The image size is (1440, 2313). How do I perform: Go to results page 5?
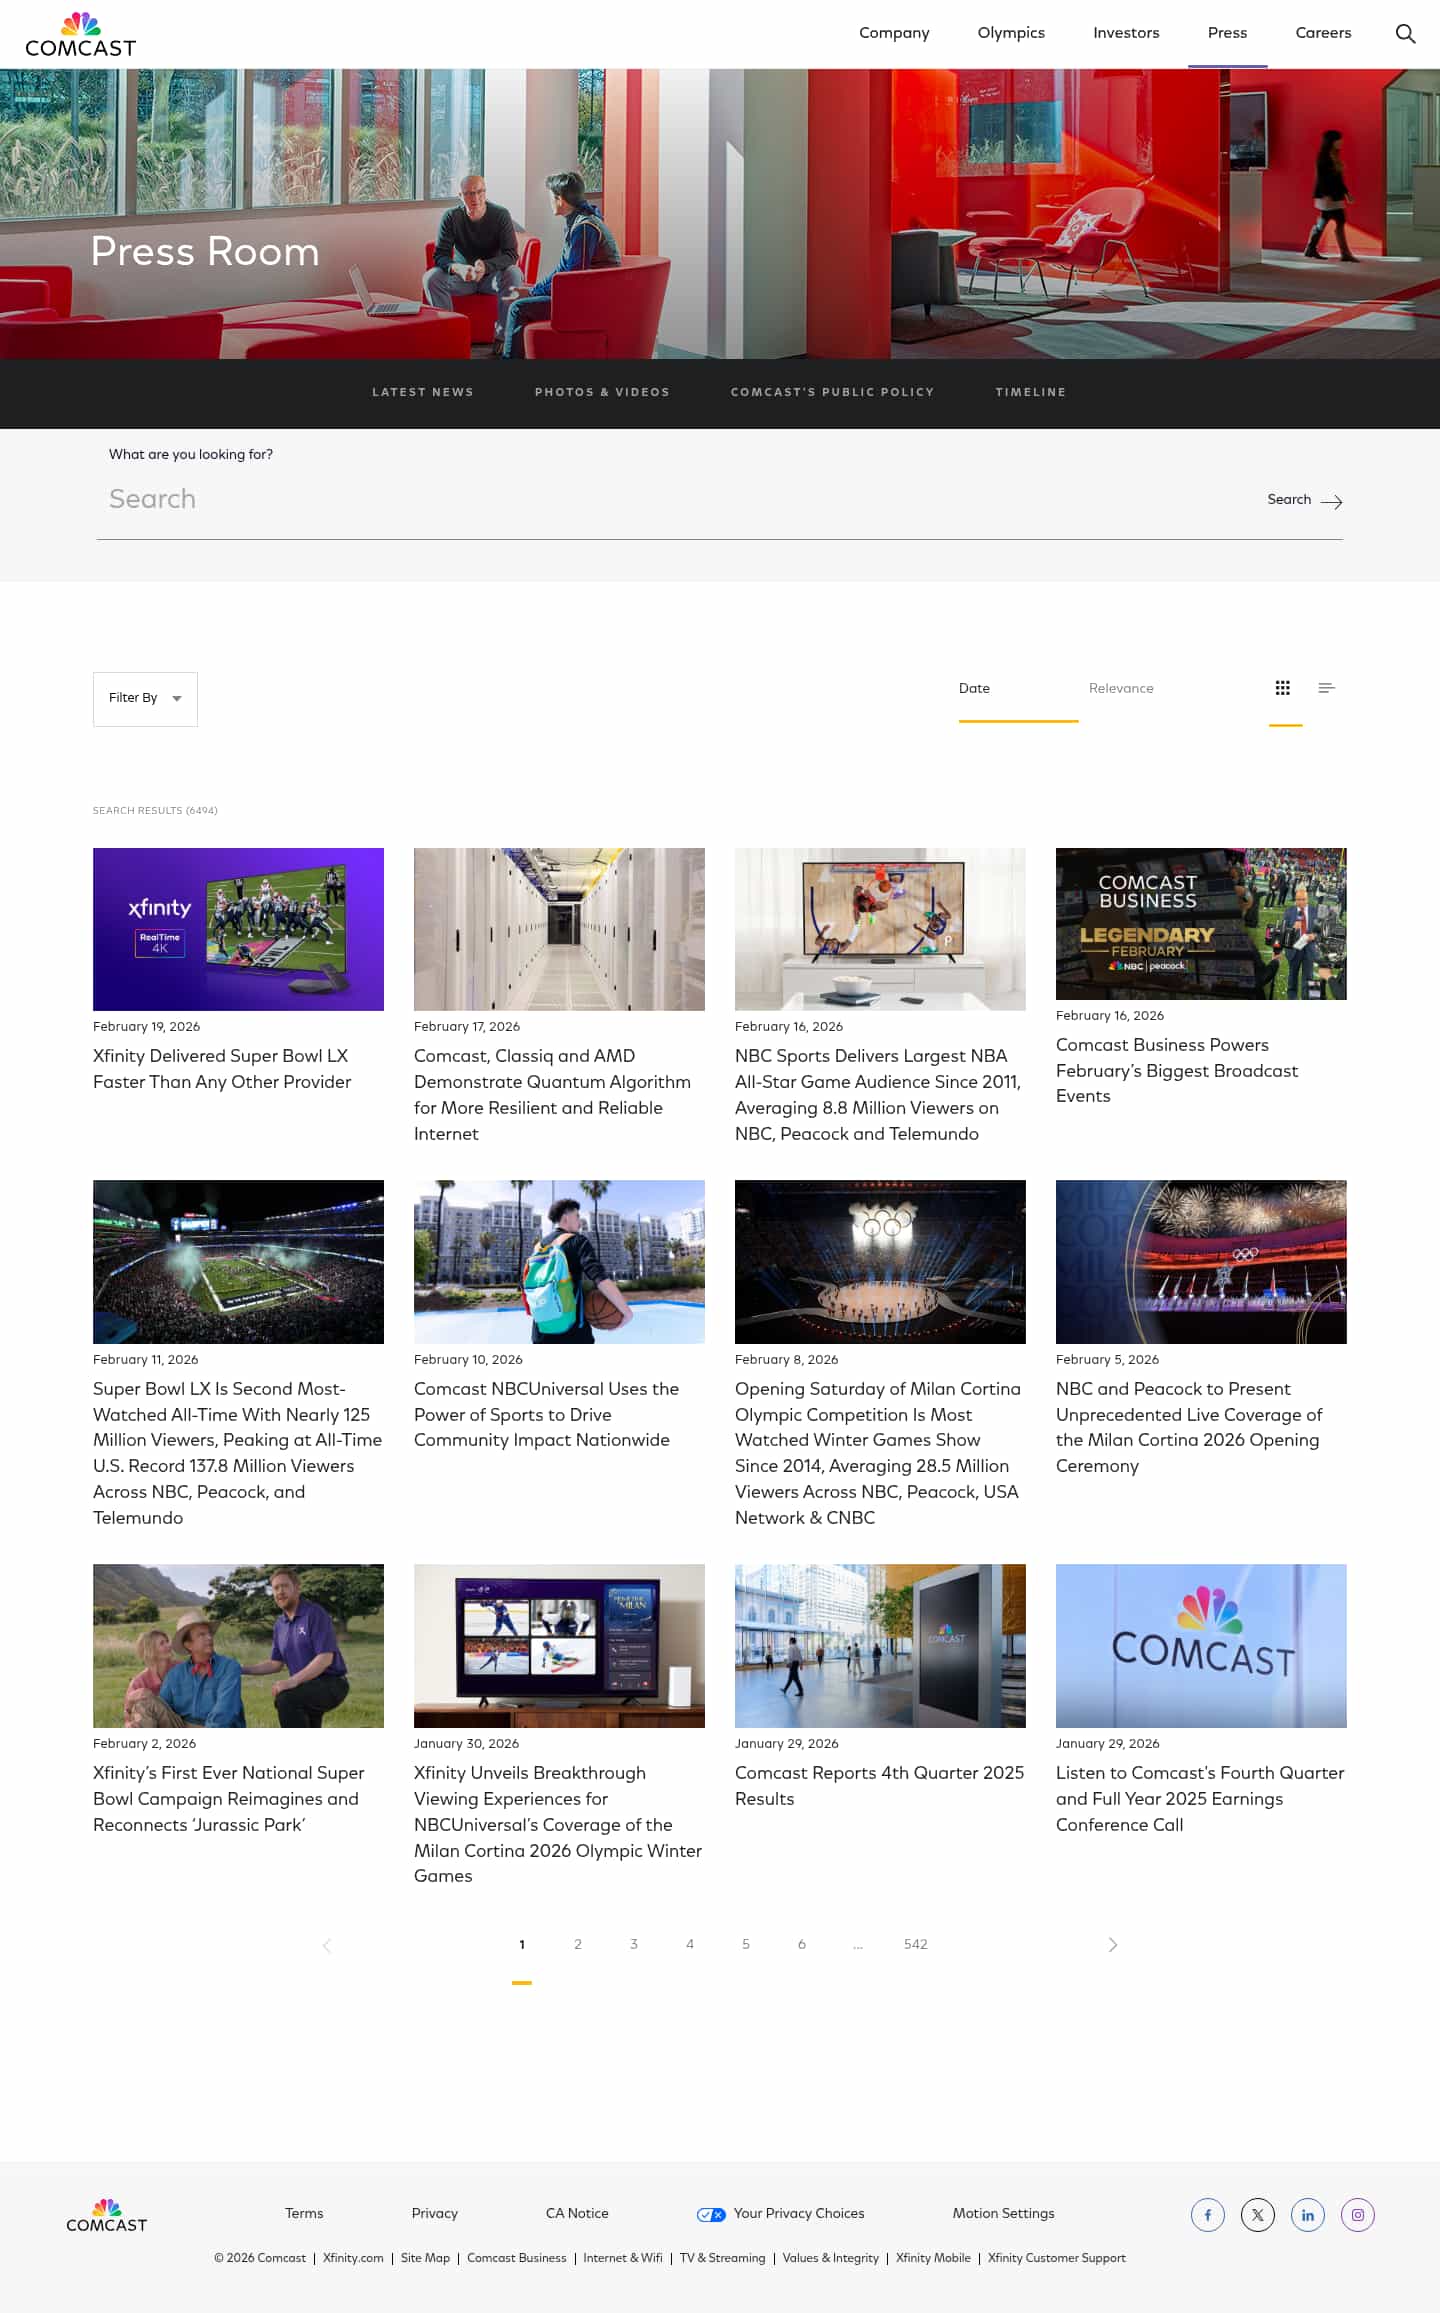[746, 1944]
